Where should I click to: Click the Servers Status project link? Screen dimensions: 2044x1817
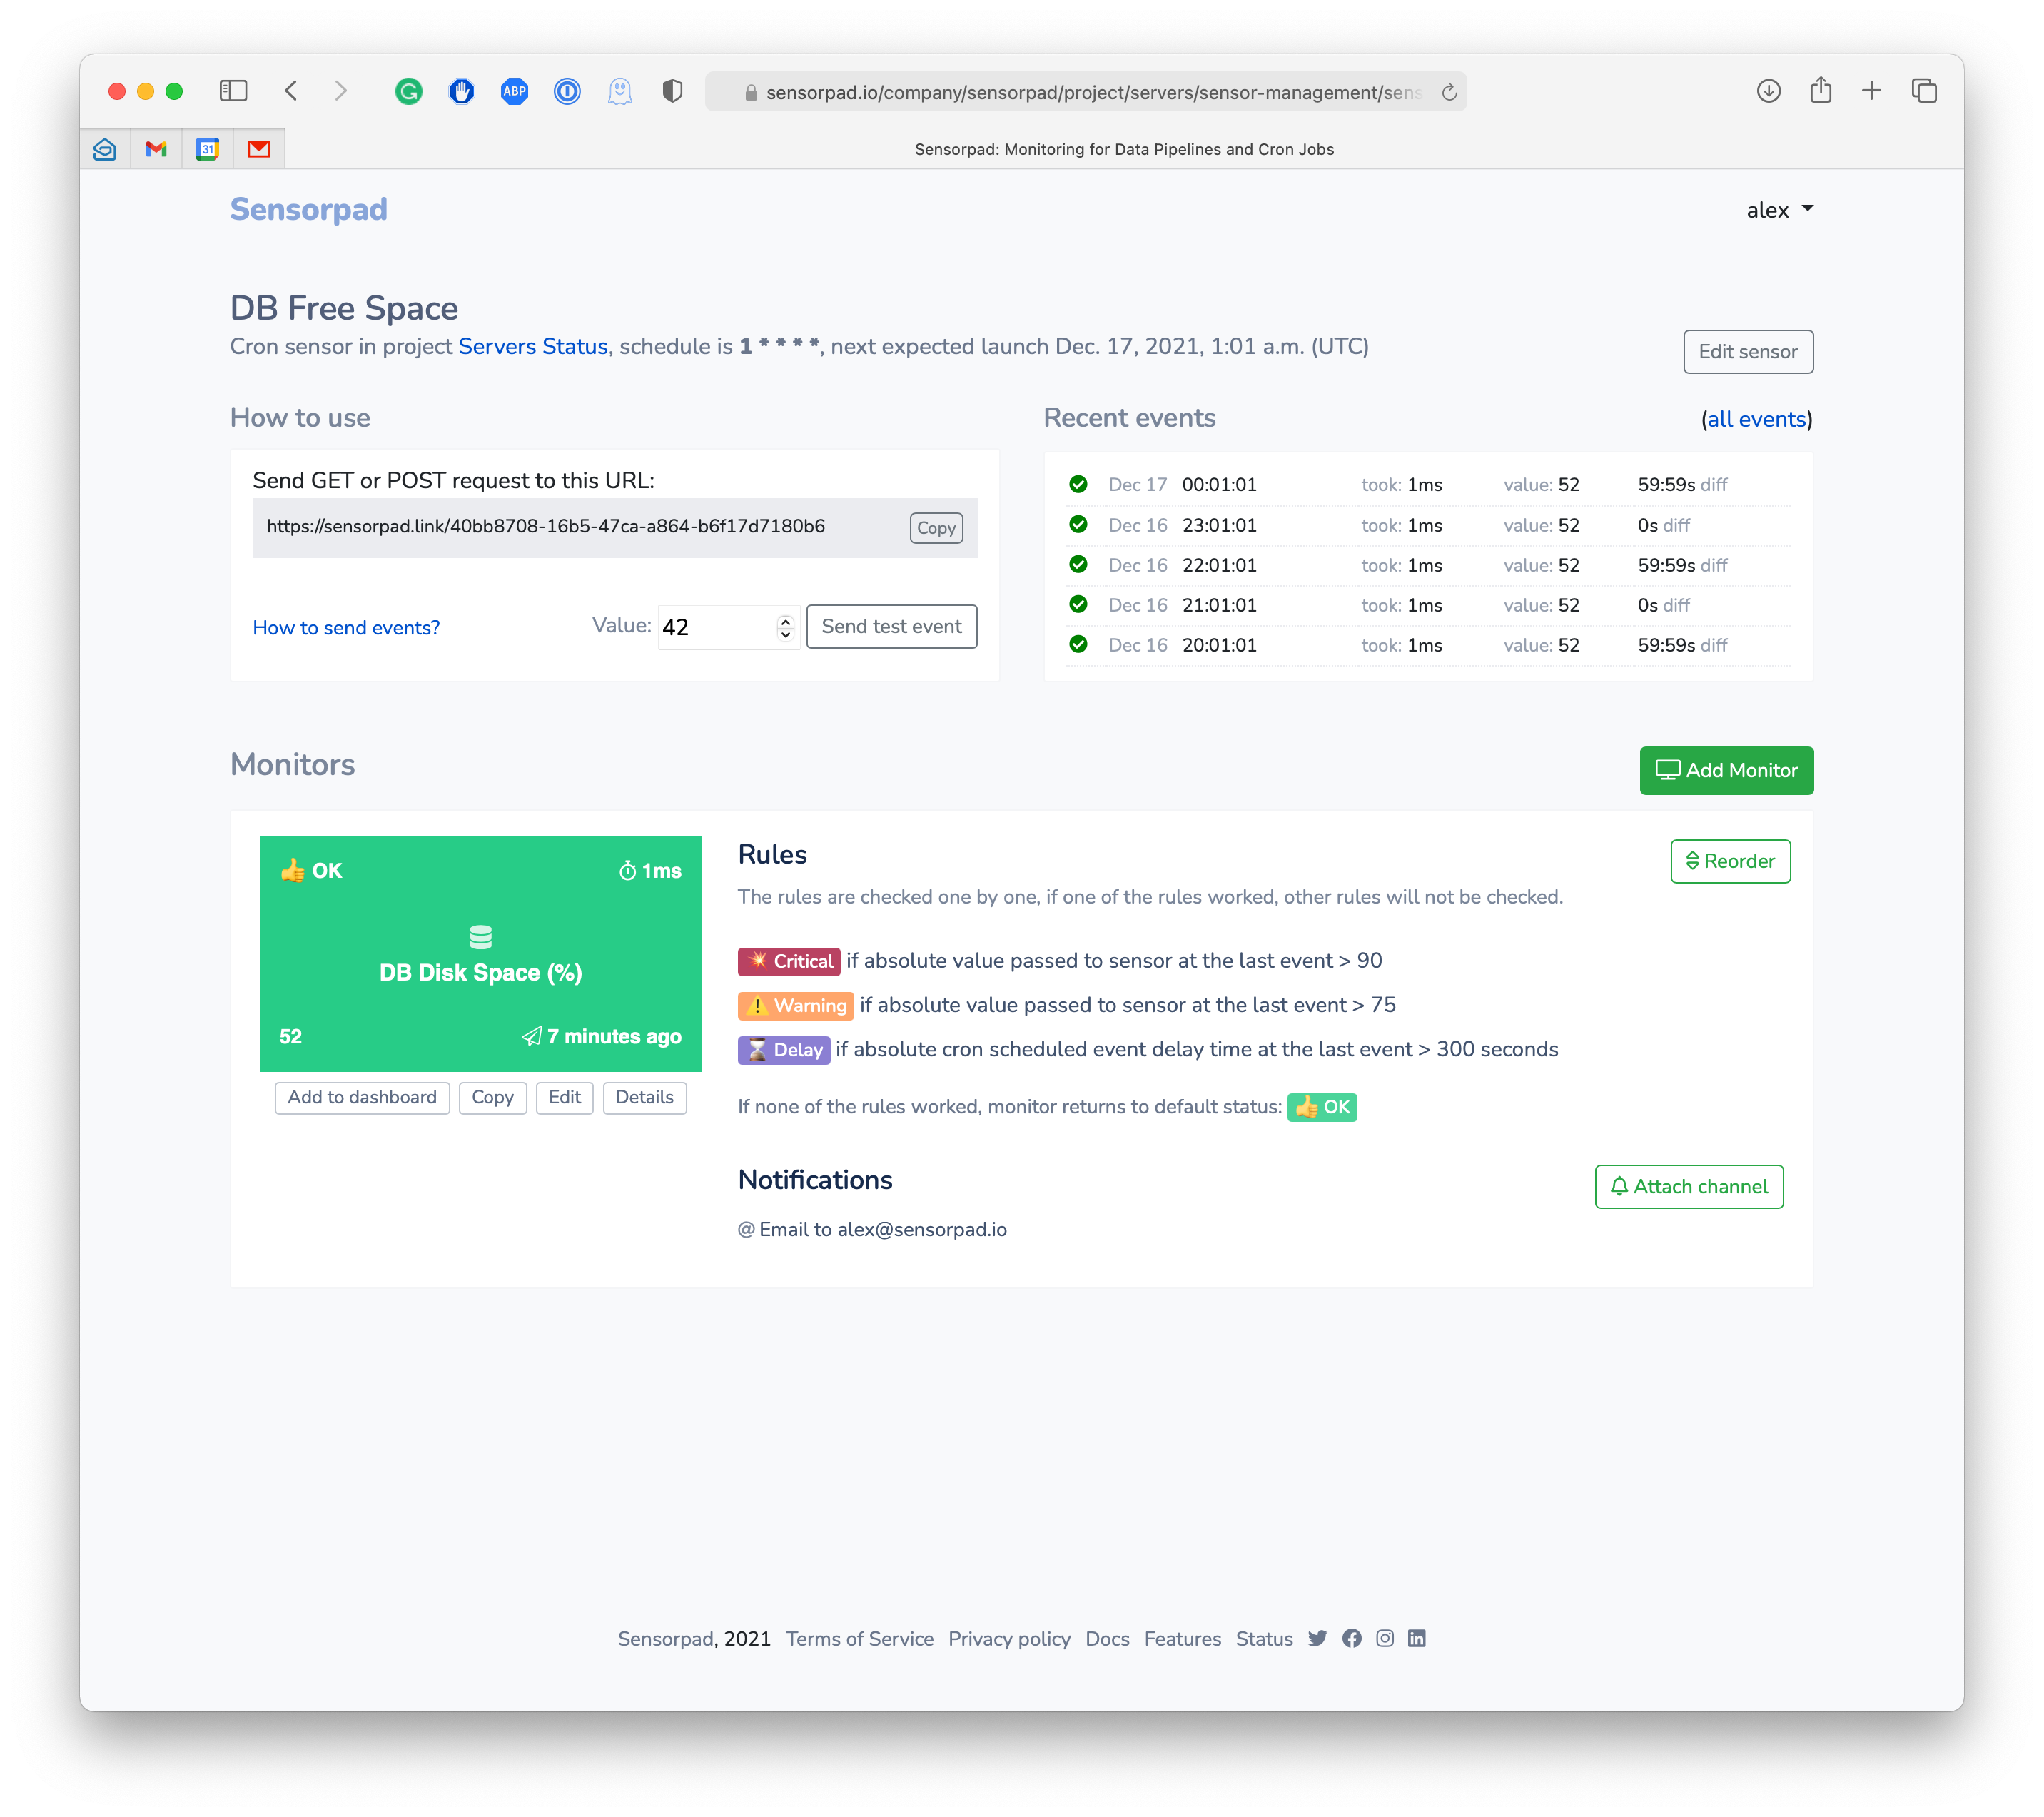point(533,346)
